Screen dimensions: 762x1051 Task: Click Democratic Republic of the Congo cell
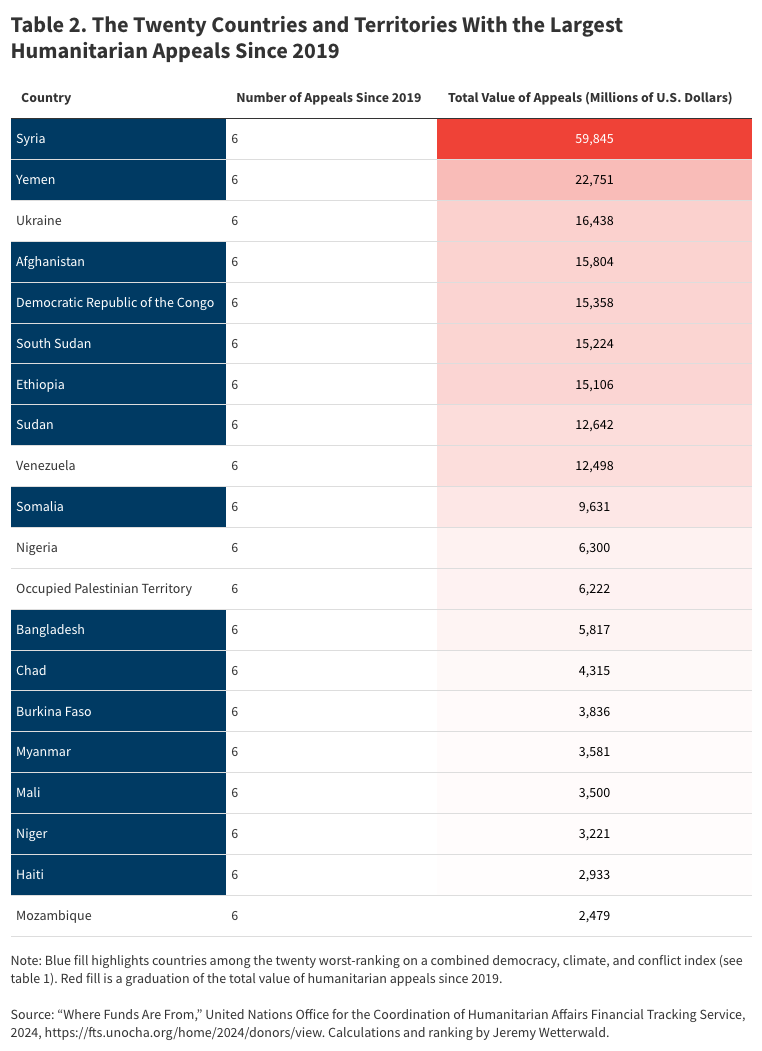click(x=118, y=302)
